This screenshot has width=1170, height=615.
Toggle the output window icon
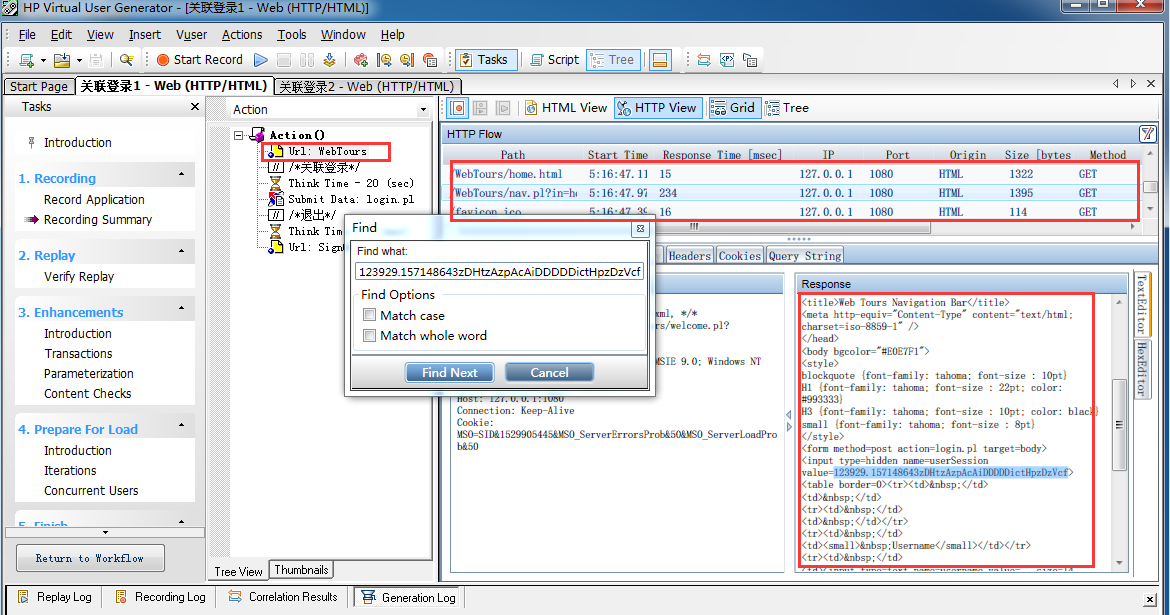coord(660,60)
